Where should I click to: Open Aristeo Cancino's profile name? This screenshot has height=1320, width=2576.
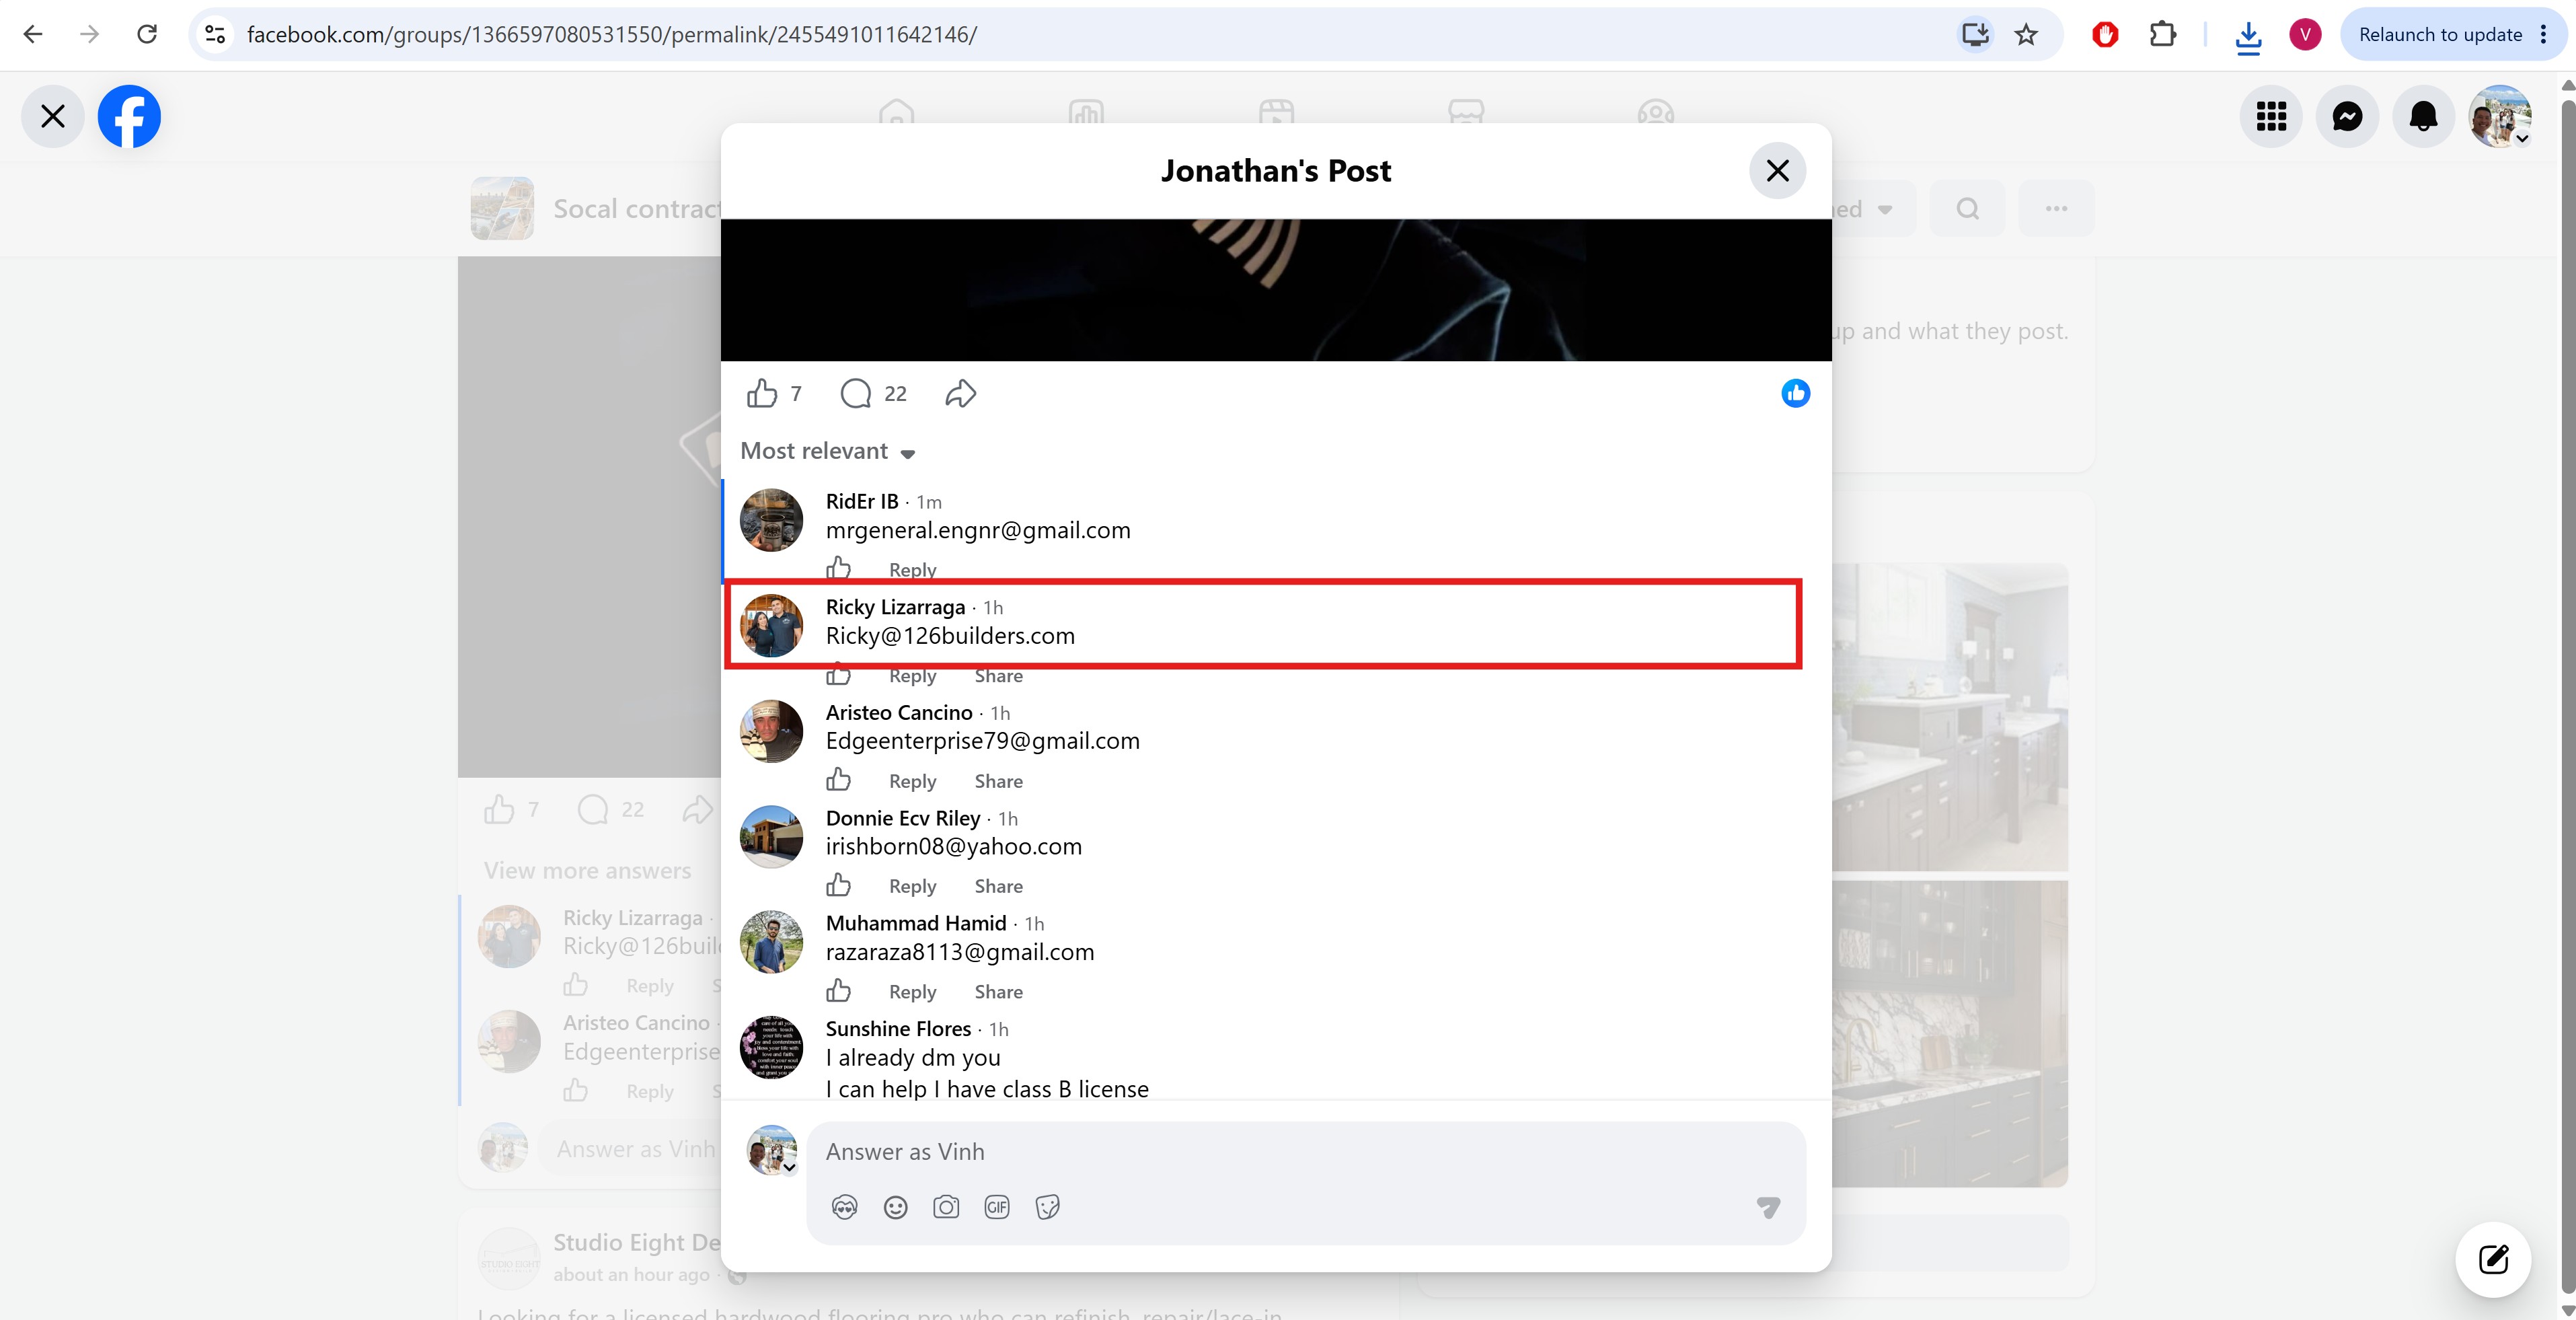899,712
